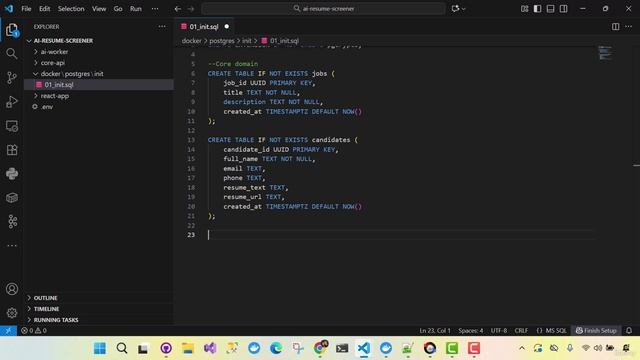Show more menu items ellipsis in menu bar
The height and width of the screenshot is (360, 640).
click(155, 9)
